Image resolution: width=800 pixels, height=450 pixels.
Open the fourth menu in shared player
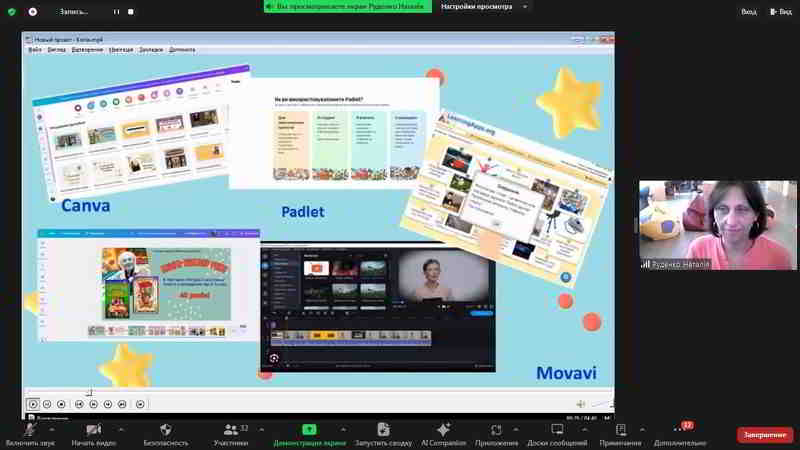[121, 49]
